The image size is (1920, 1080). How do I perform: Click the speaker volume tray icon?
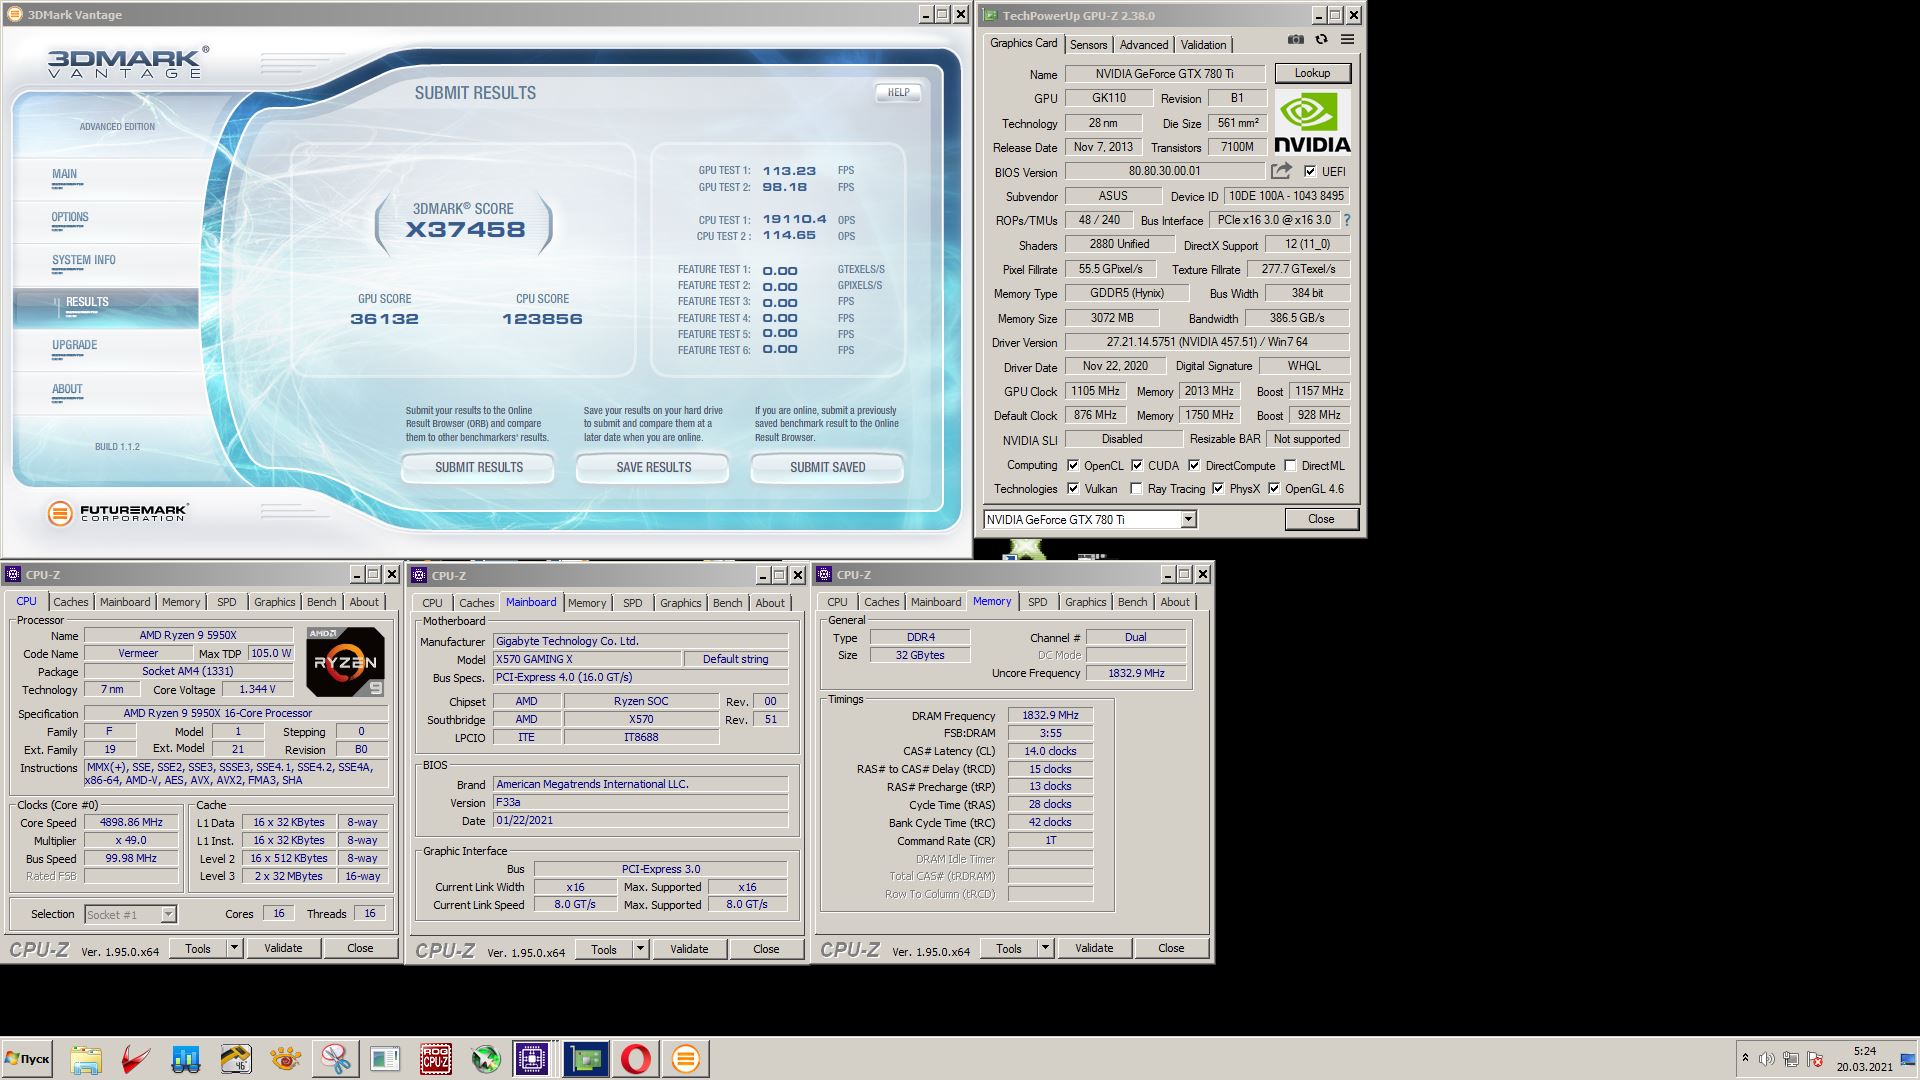tap(1767, 1059)
